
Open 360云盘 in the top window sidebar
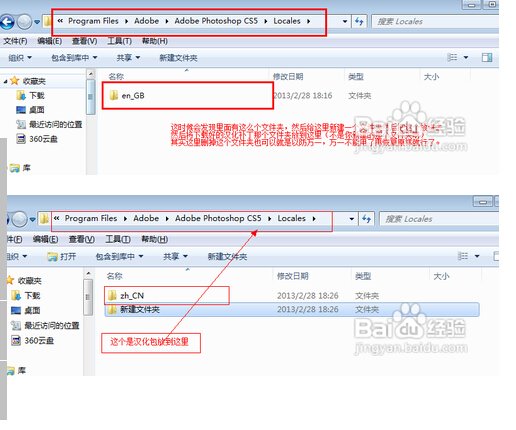pos(37,139)
